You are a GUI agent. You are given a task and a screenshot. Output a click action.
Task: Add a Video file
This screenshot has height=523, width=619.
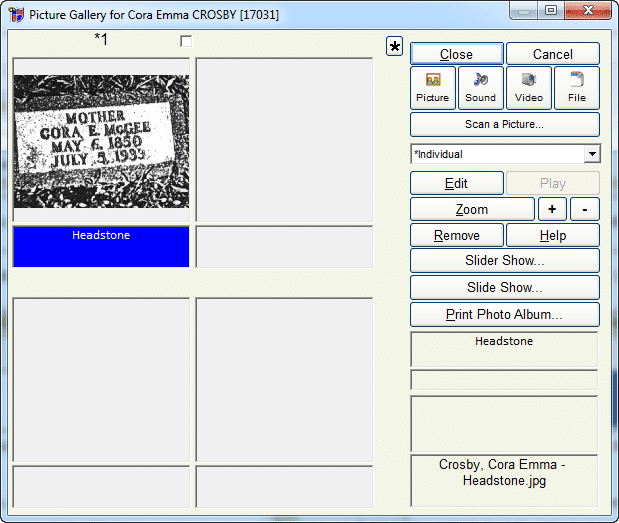pos(528,88)
